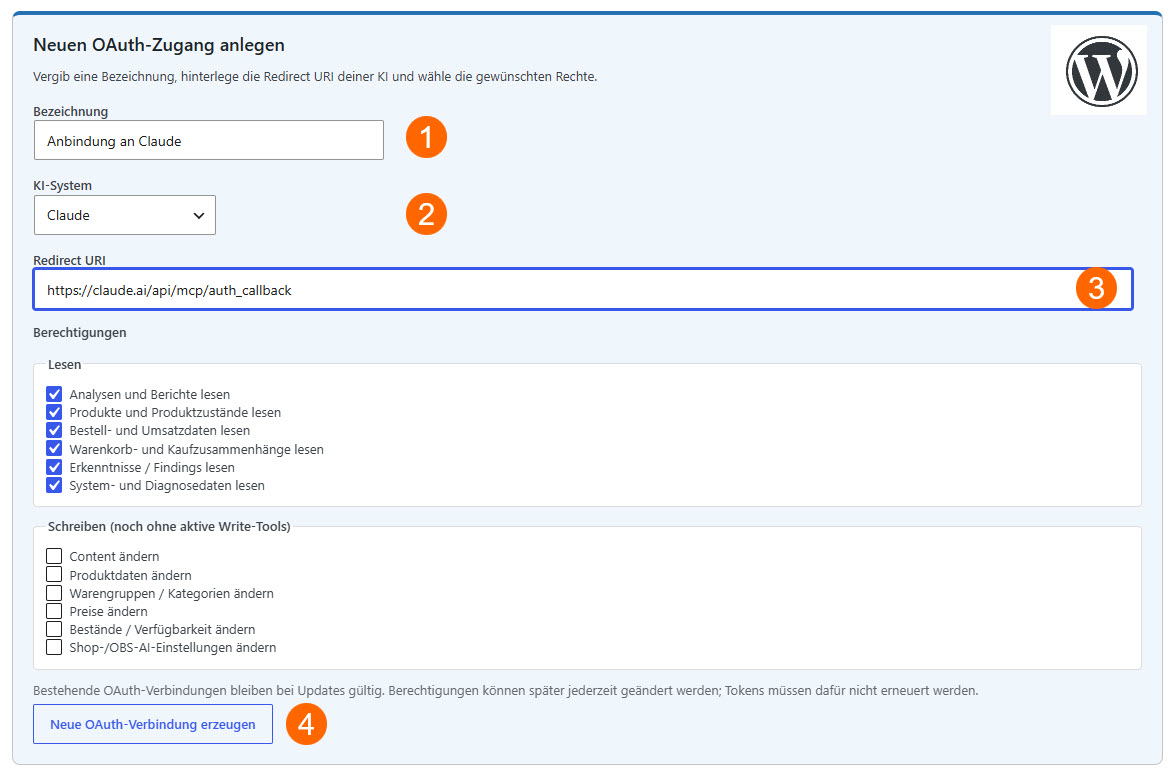This screenshot has width=1176, height=779.
Task: Uncheck Analysen und Berichte lesen
Action: click(x=54, y=394)
